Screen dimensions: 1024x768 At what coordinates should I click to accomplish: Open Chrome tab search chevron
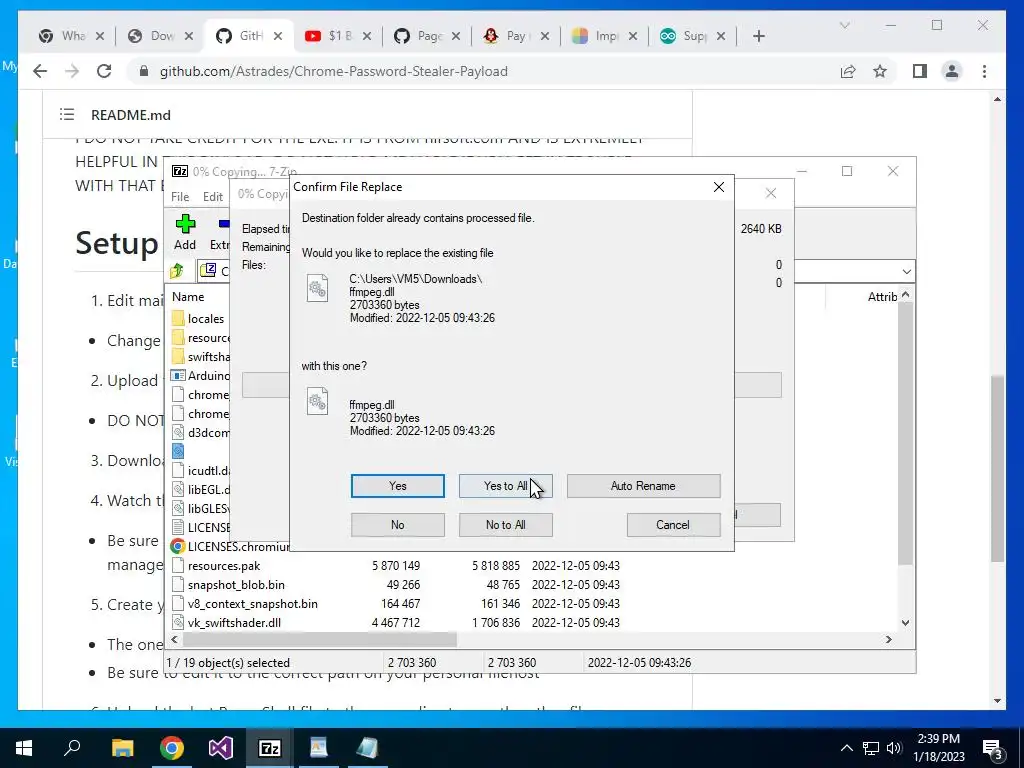[844, 25]
